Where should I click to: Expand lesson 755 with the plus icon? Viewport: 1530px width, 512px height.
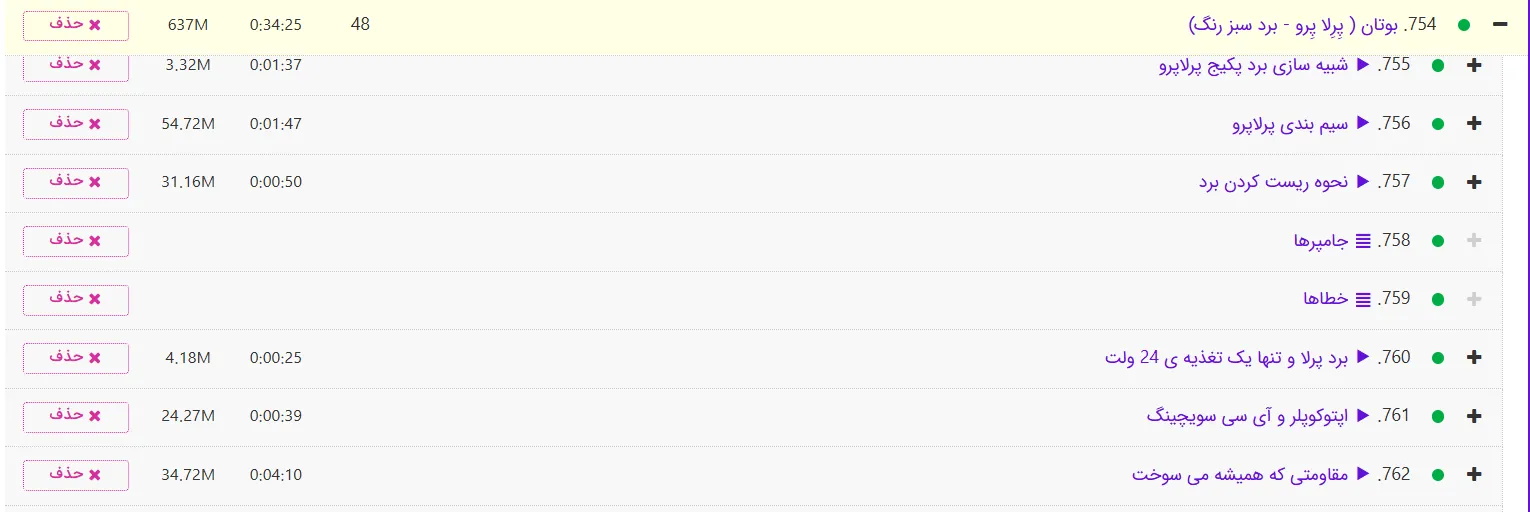pos(1473,66)
